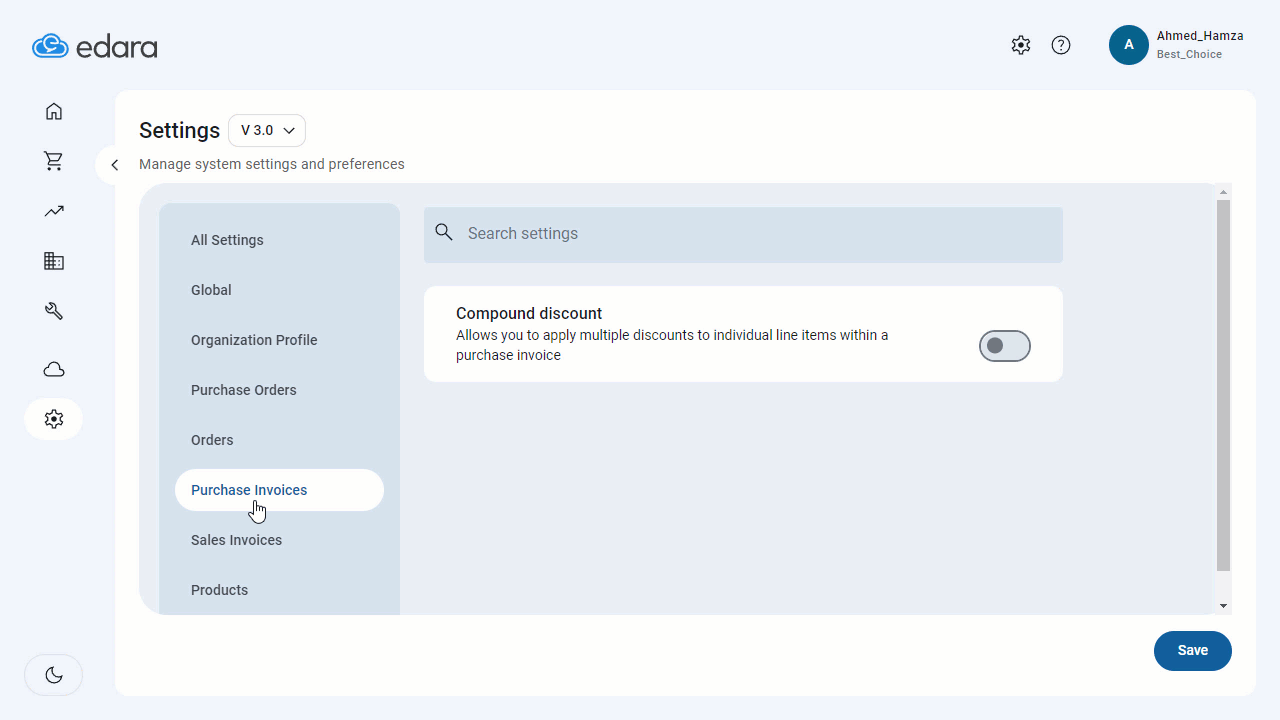Open the shopping cart sidebar icon

click(x=54, y=161)
